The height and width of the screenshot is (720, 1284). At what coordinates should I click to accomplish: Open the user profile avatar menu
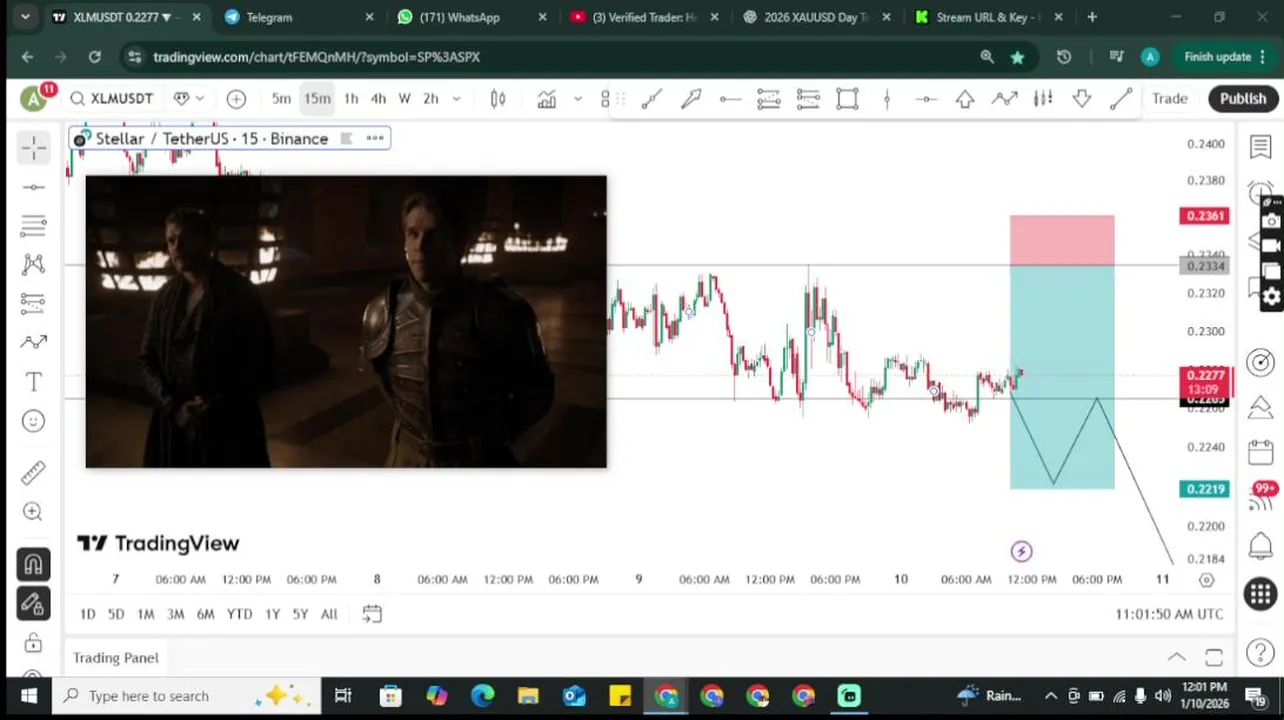(34, 98)
